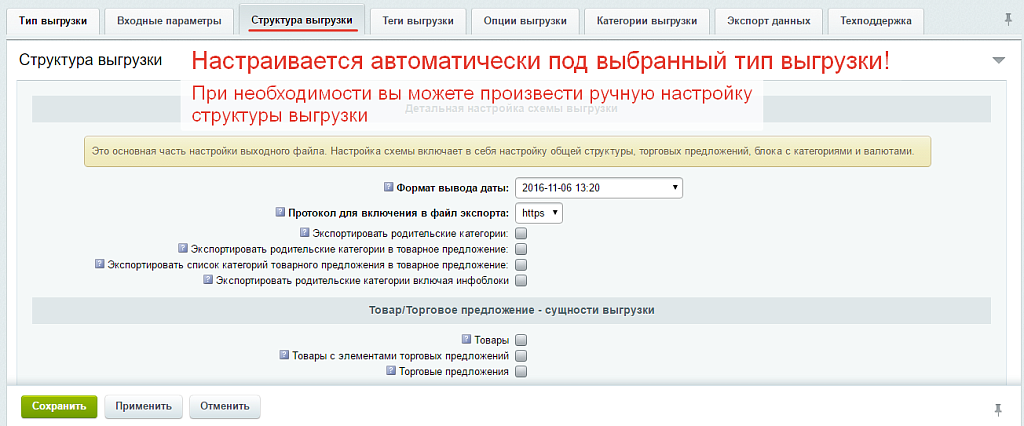The image size is (1024, 426).
Task: Click the help icon beside 'Протокол для включения в файл экспорта'
Action: point(281,212)
